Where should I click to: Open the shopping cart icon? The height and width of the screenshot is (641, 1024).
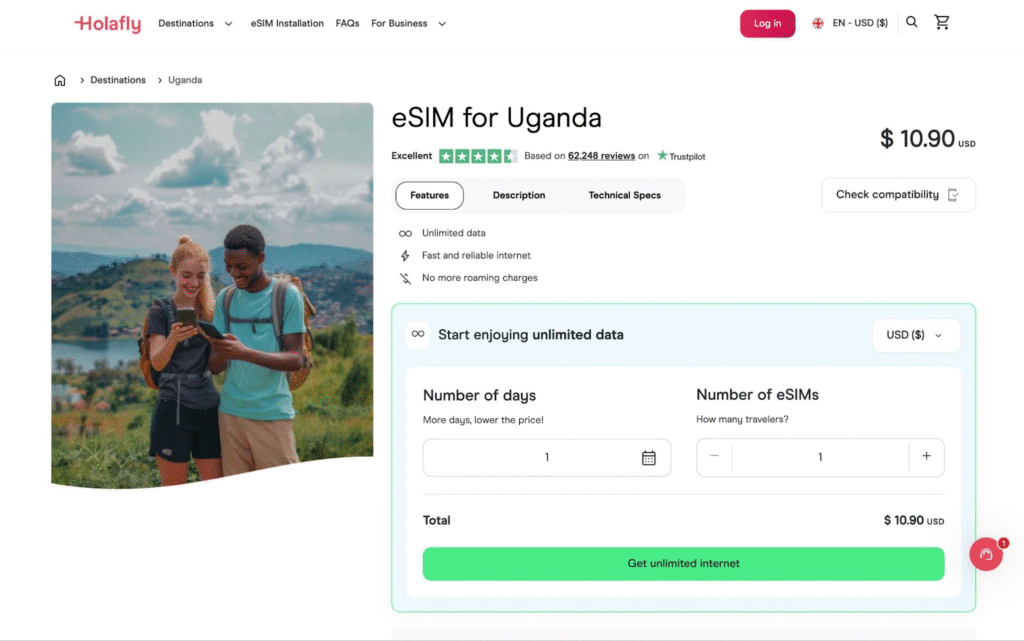[x=942, y=22]
